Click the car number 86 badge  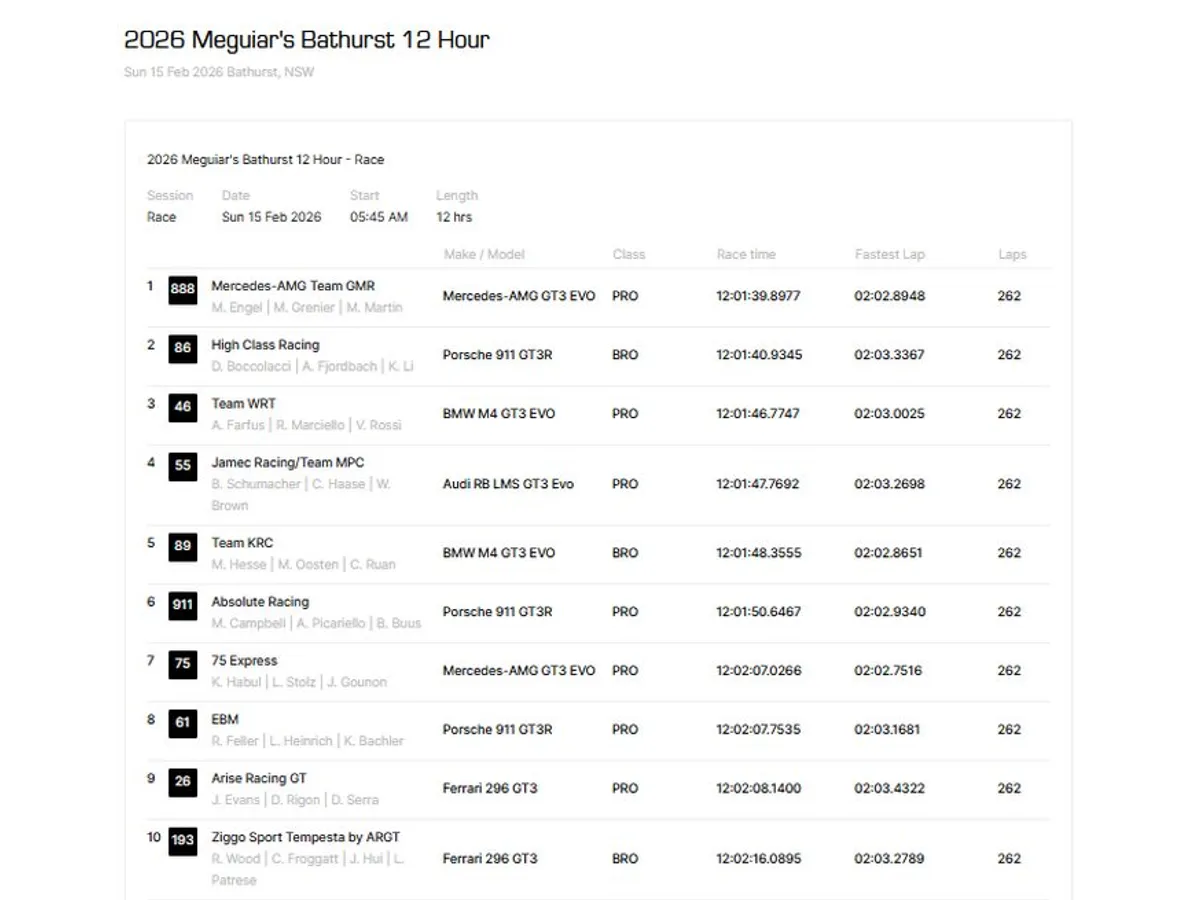tap(183, 349)
